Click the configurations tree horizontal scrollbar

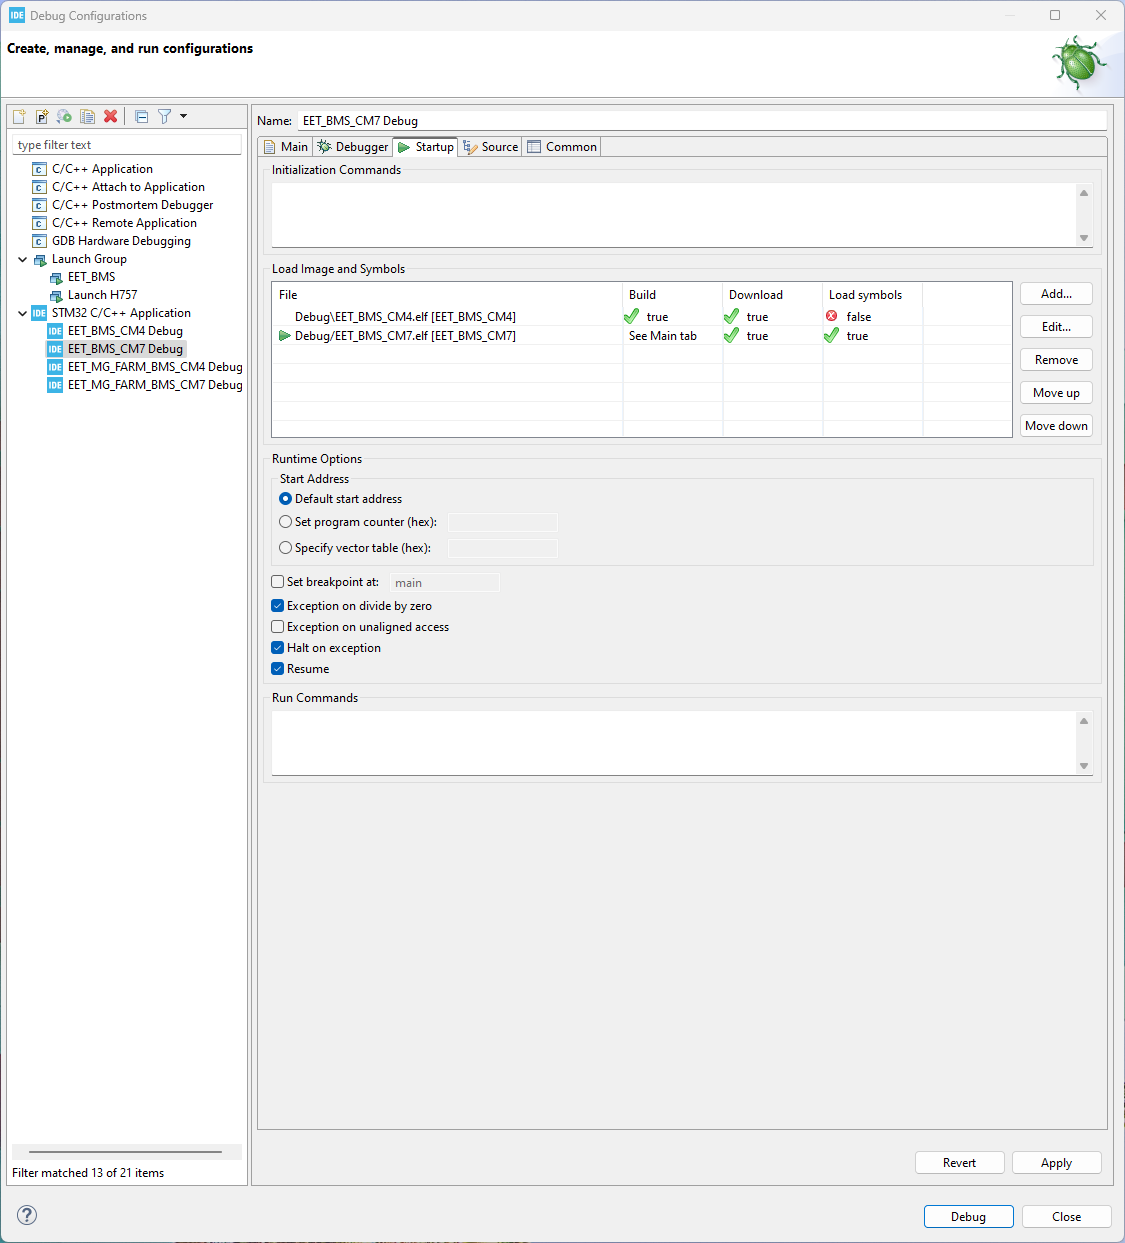pos(126,1152)
